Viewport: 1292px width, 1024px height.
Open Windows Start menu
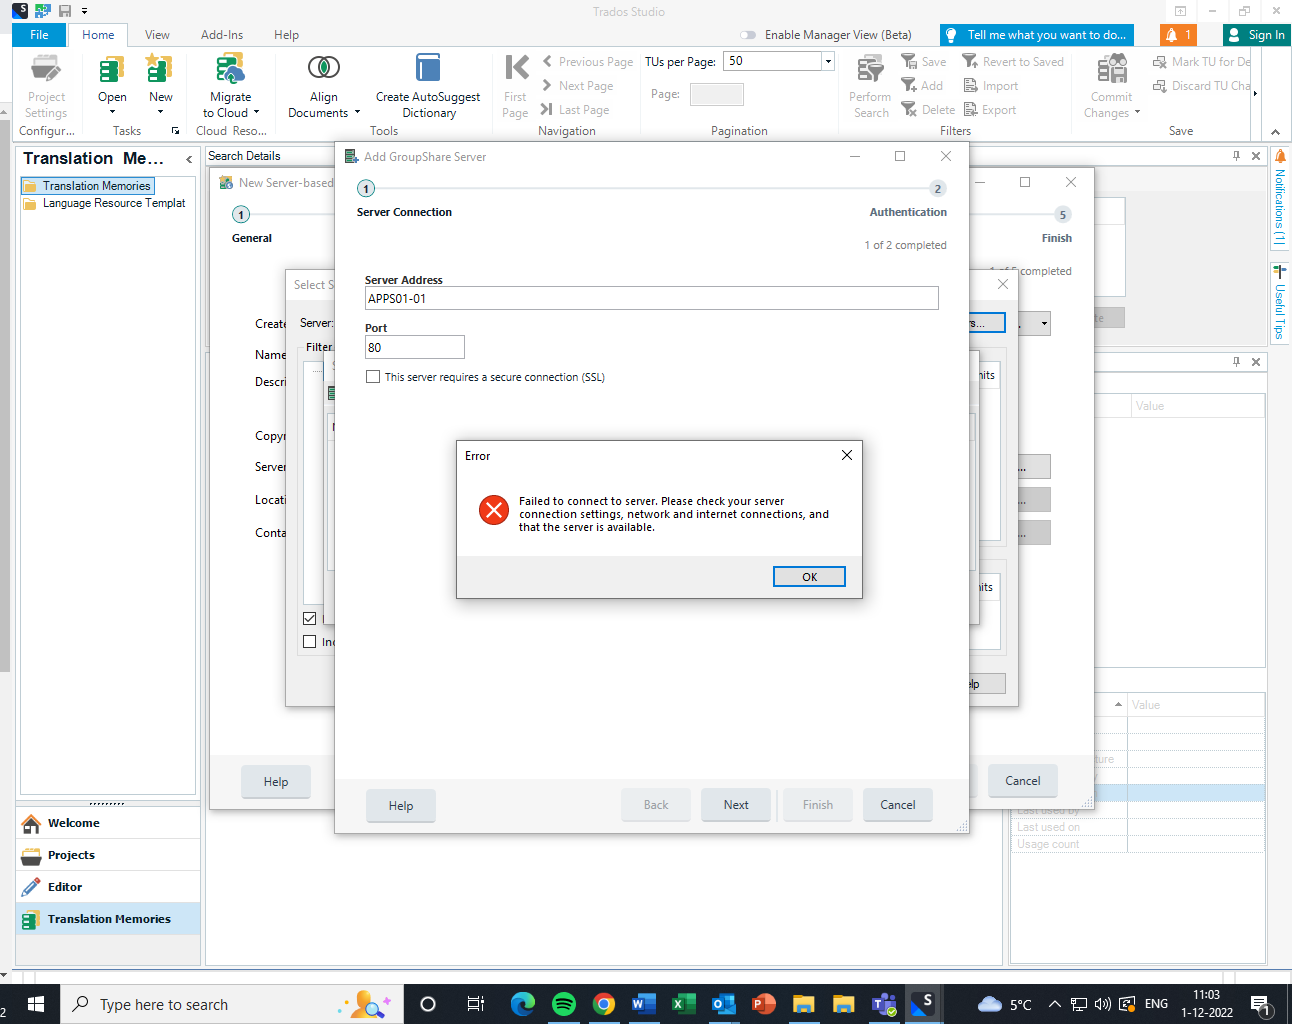tap(36, 1004)
